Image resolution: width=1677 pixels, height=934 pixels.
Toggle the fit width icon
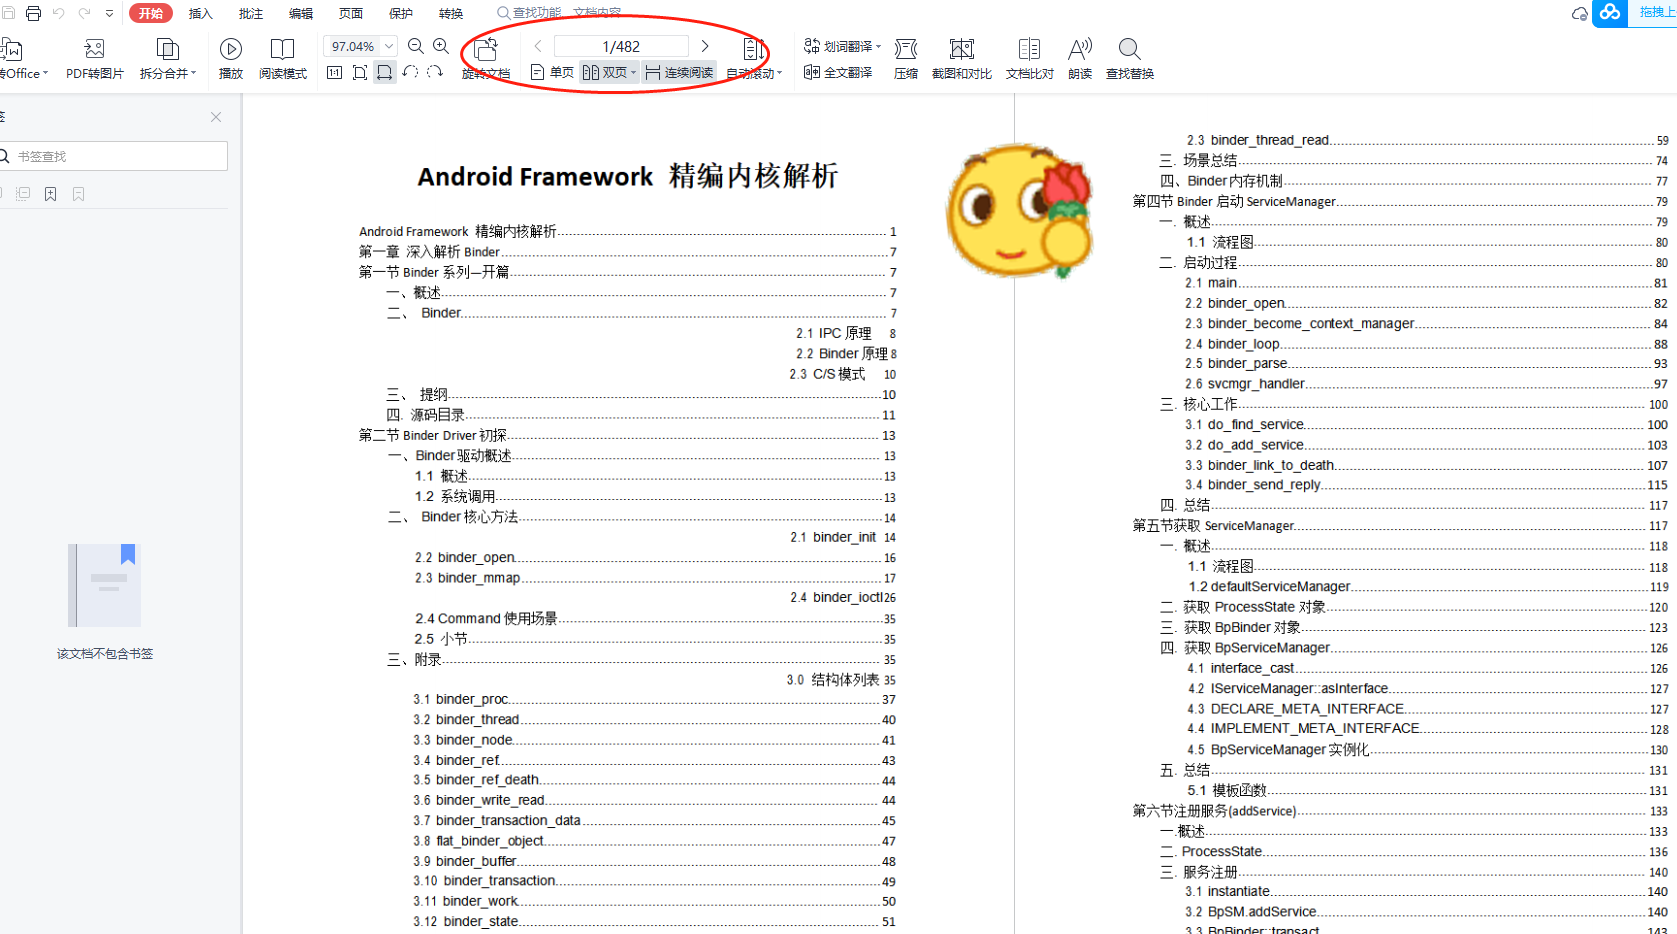tap(385, 72)
